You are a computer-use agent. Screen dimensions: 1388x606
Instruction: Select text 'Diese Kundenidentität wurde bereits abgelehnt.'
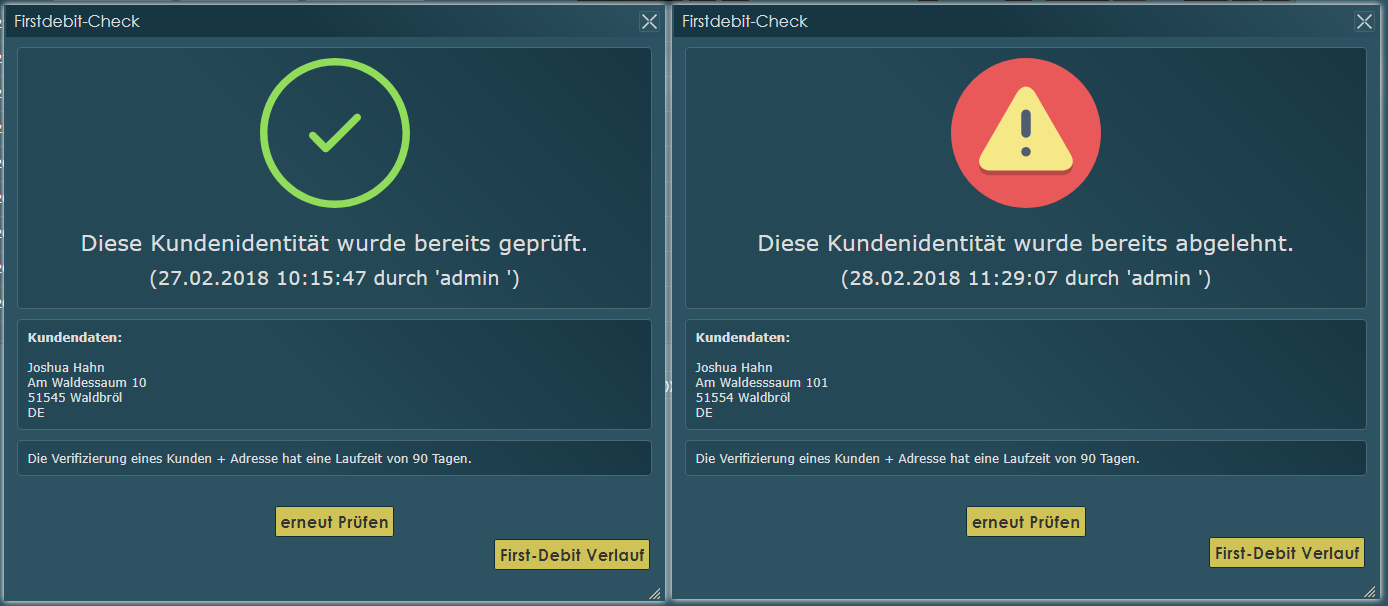coord(1026,243)
